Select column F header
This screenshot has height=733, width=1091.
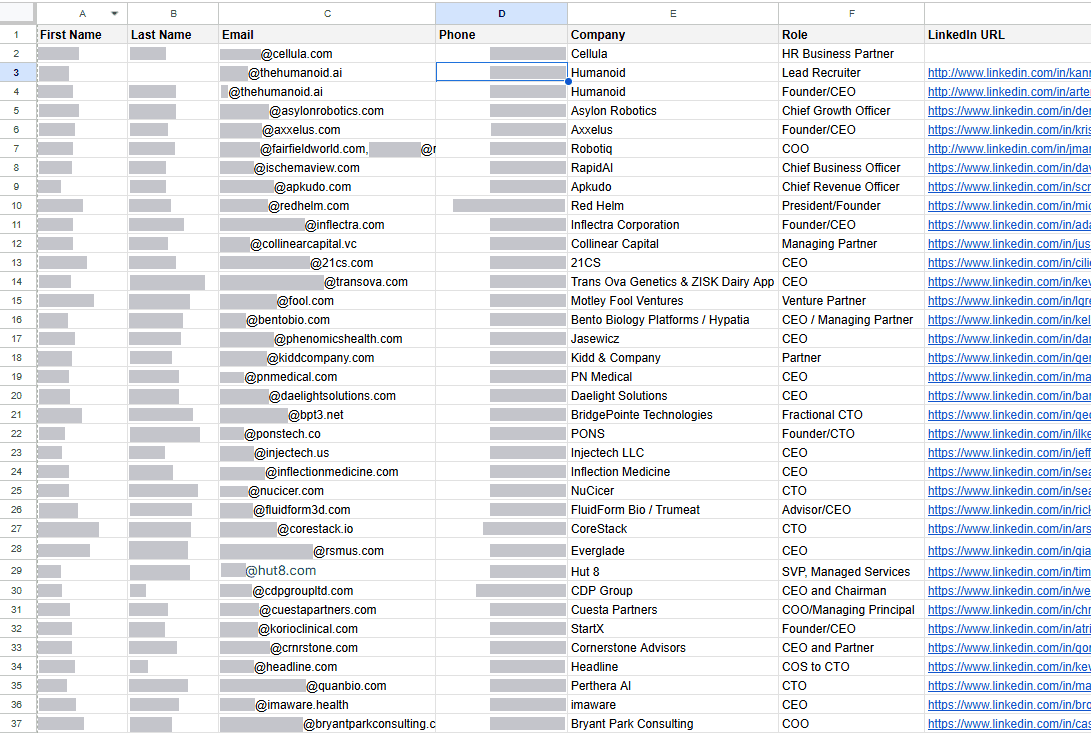coord(852,13)
